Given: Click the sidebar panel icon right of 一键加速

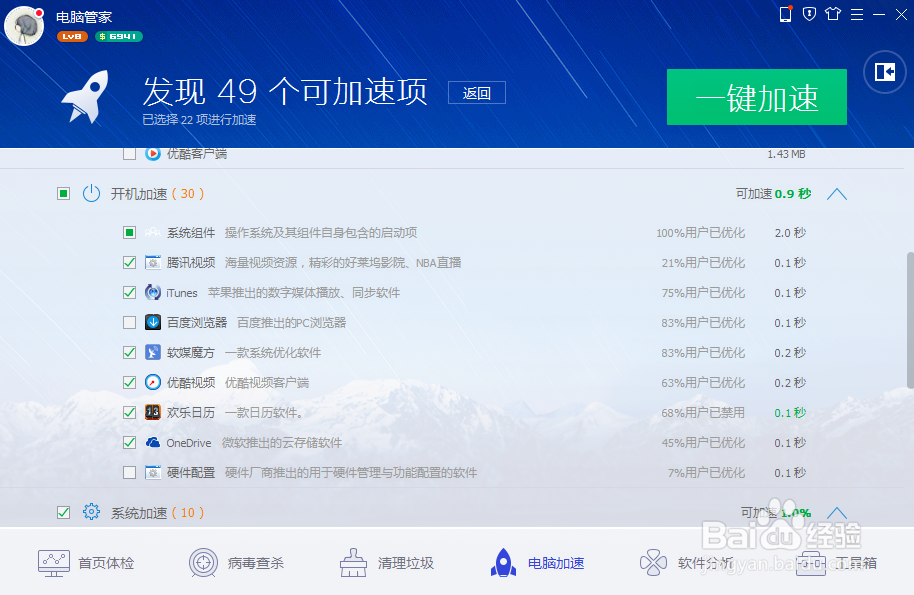Looking at the screenshot, I should 884,72.
